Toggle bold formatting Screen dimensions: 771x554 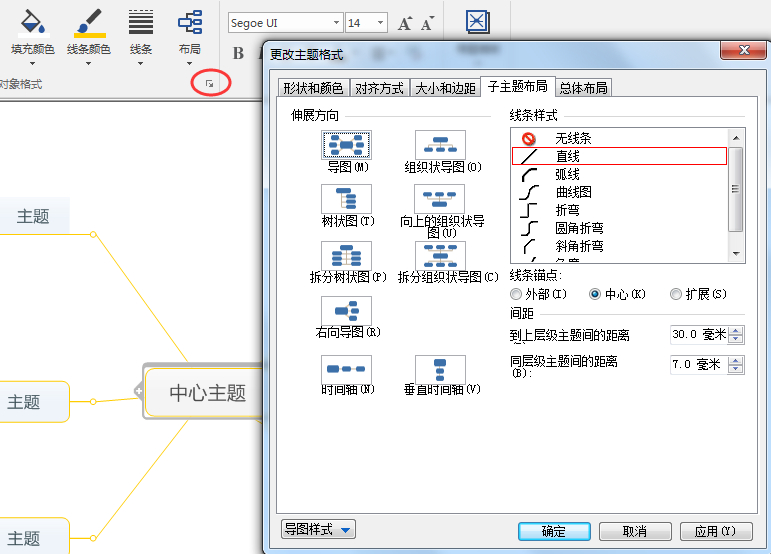point(238,53)
